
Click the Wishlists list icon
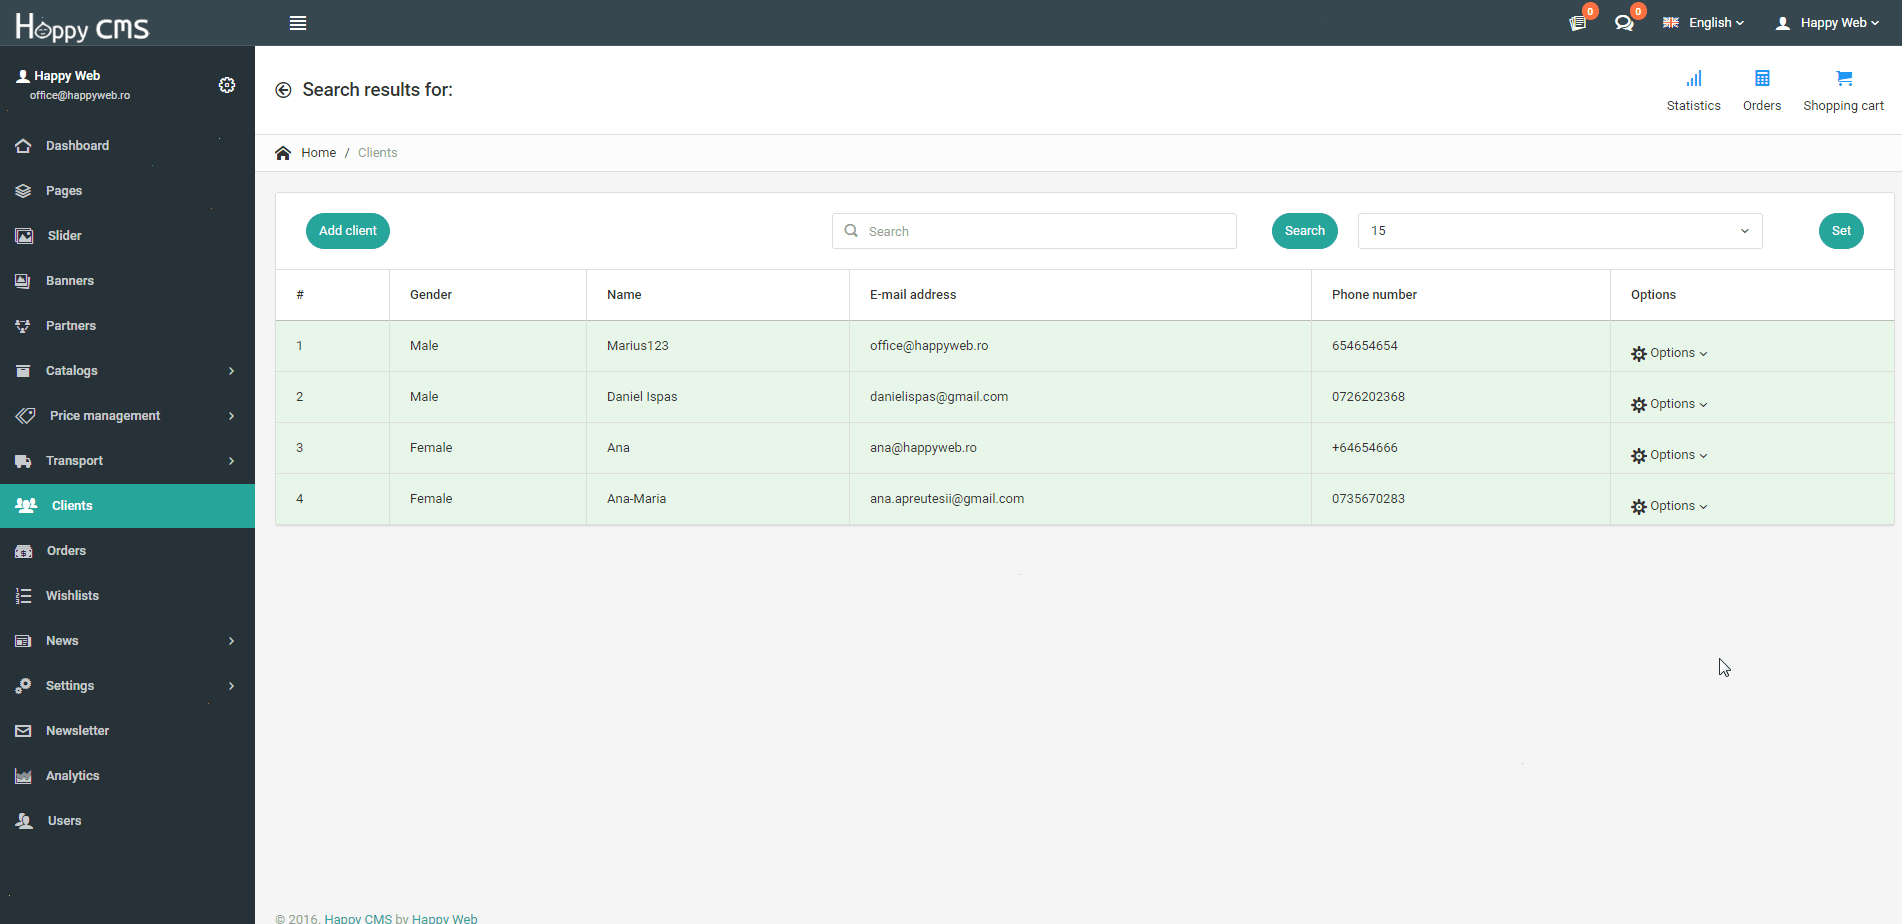point(23,596)
